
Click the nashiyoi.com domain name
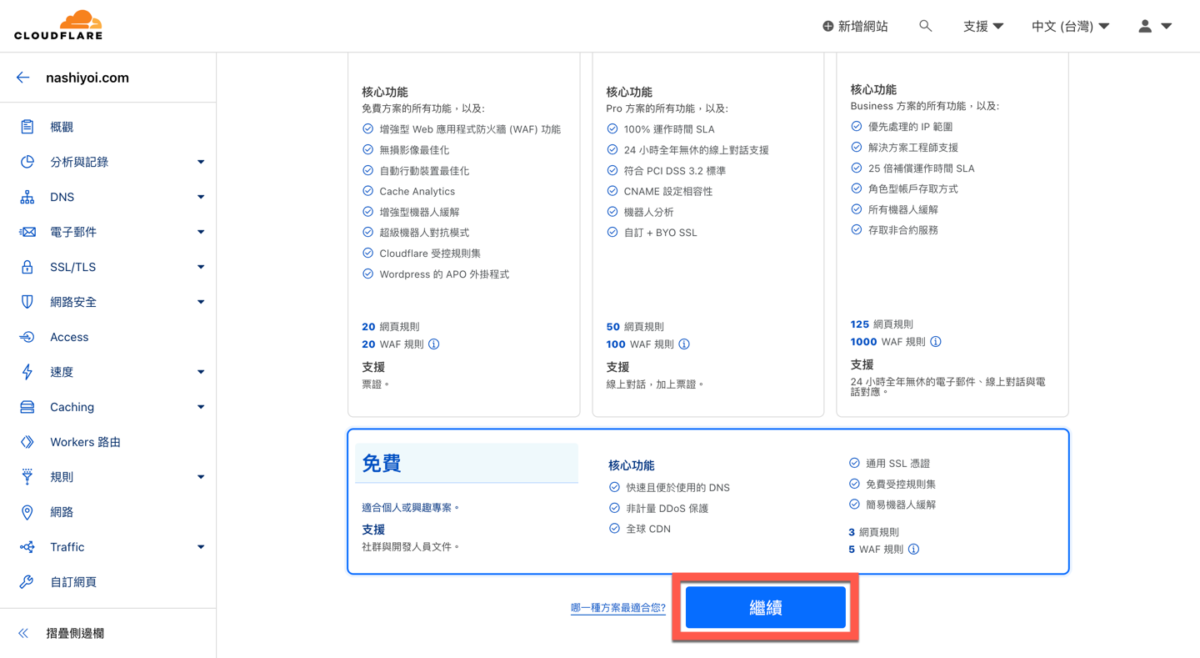(x=87, y=77)
